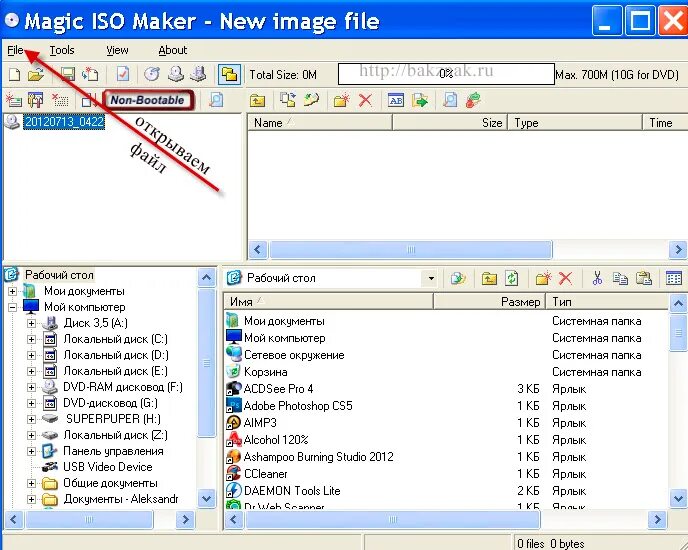The width and height of the screenshot is (688, 550).
Task: Click the scissors cut icon
Action: tap(597, 278)
